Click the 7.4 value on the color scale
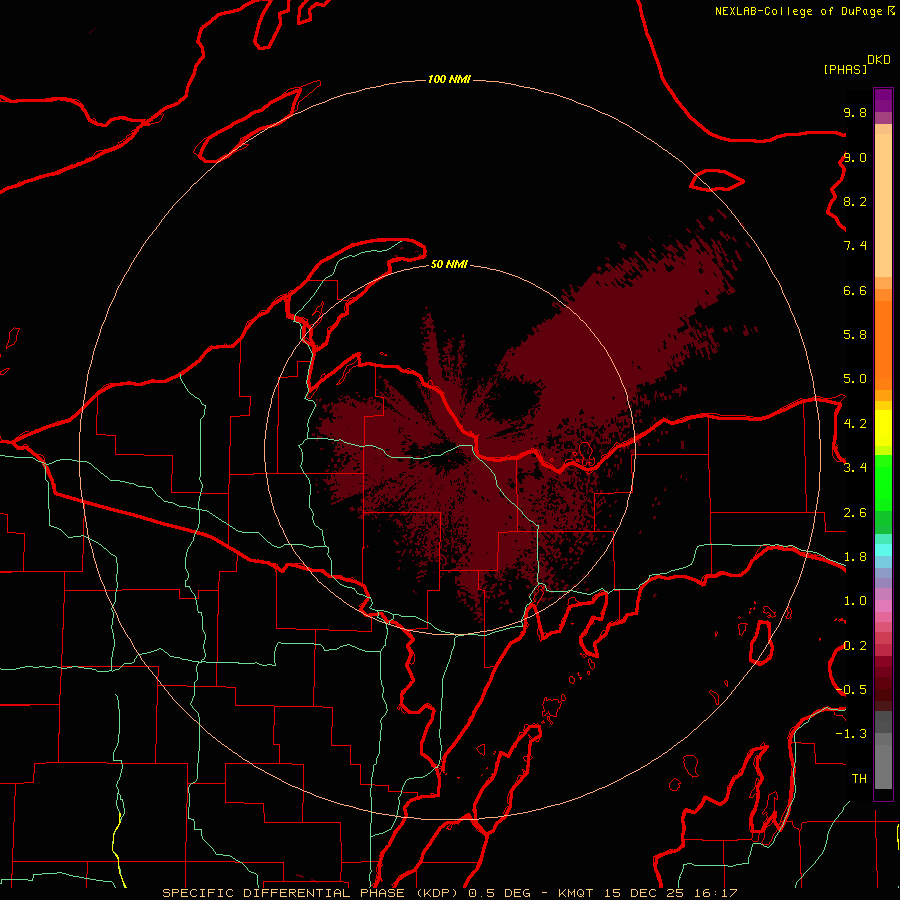900x900 pixels. [x=855, y=246]
